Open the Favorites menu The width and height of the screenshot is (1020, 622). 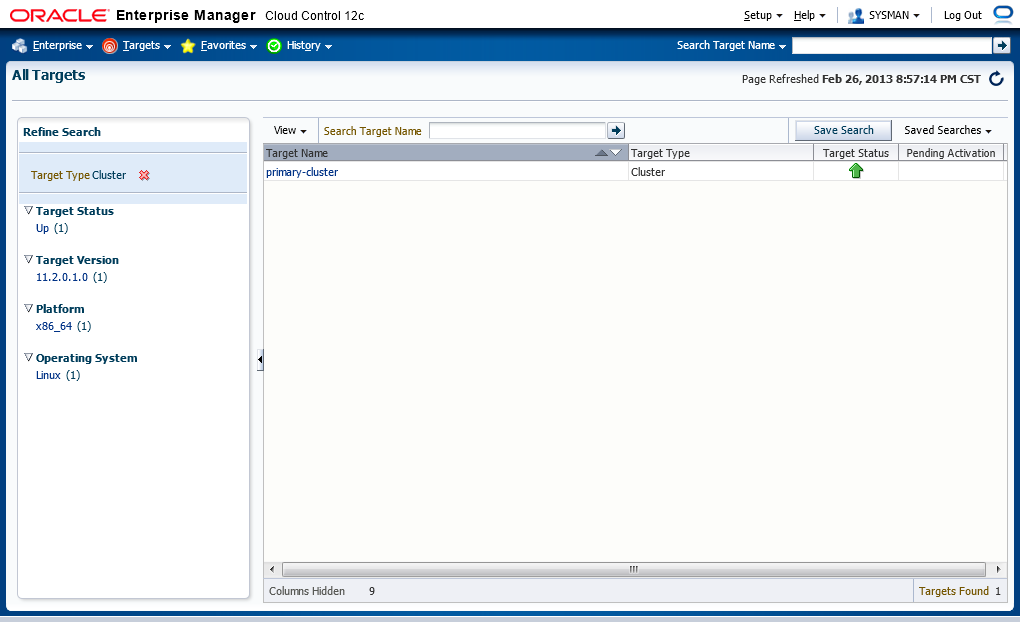[x=228, y=46]
